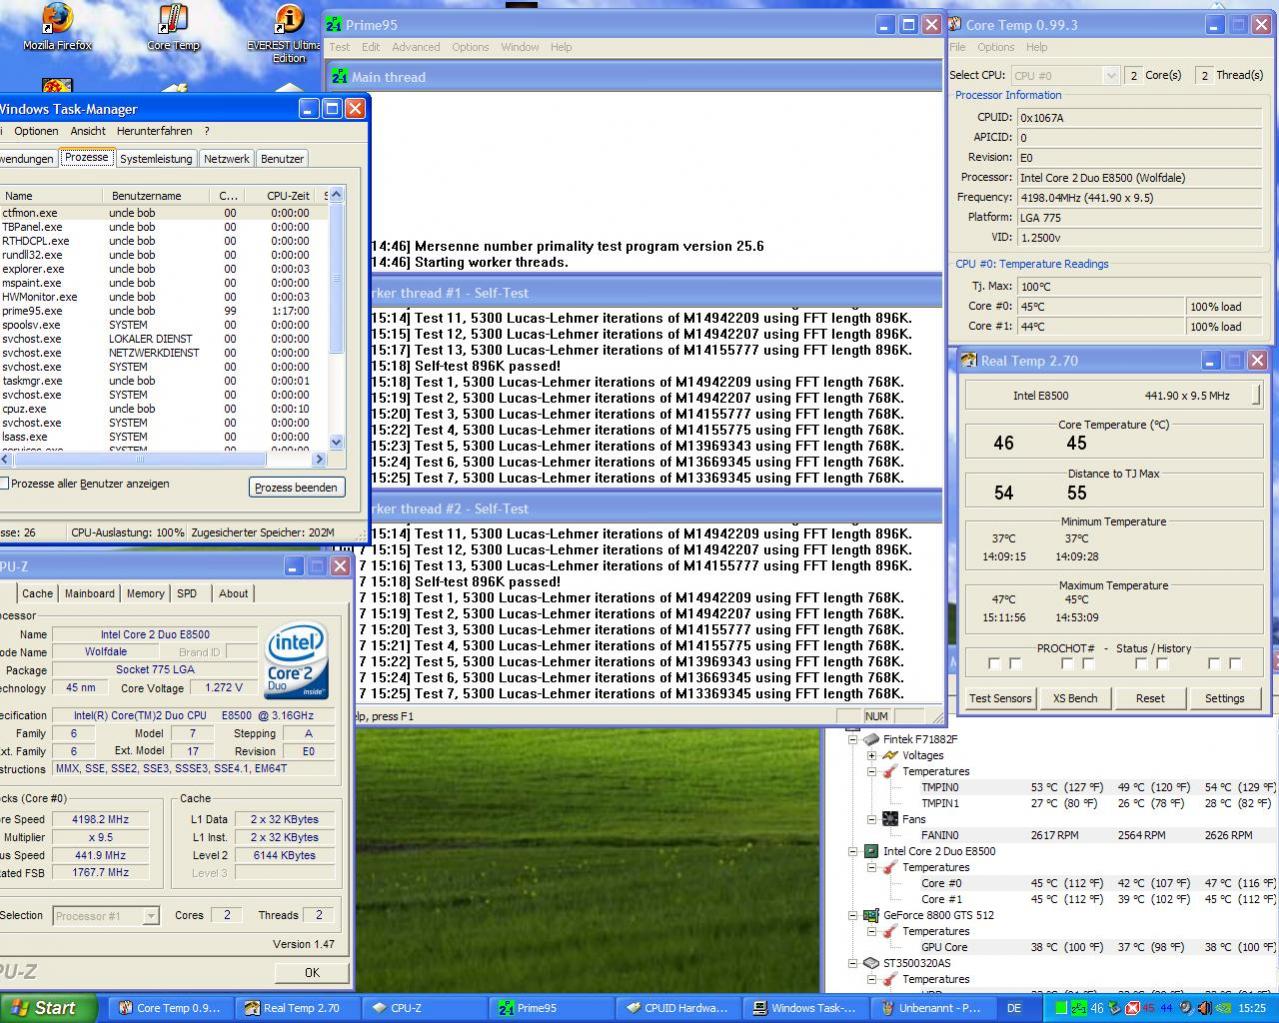Click the green square tray icon

click(x=1062, y=1008)
